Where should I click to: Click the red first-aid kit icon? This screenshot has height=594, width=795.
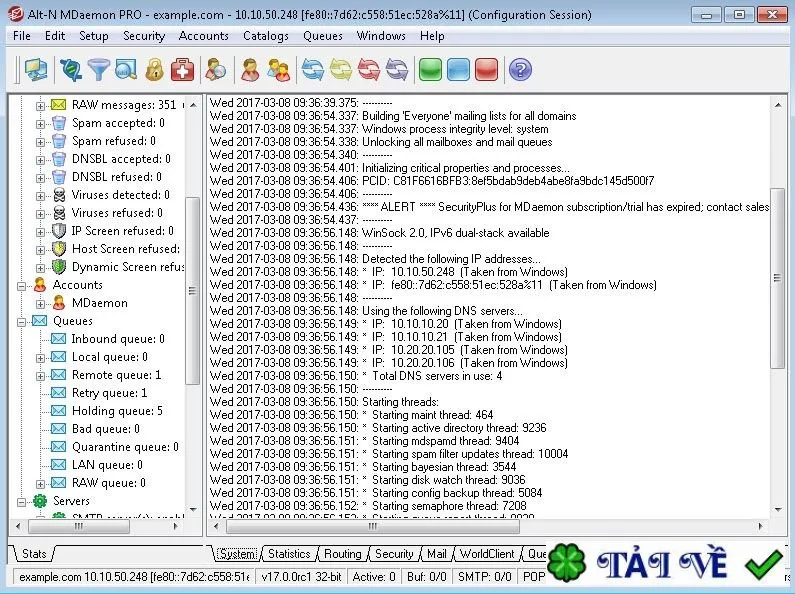(x=183, y=70)
